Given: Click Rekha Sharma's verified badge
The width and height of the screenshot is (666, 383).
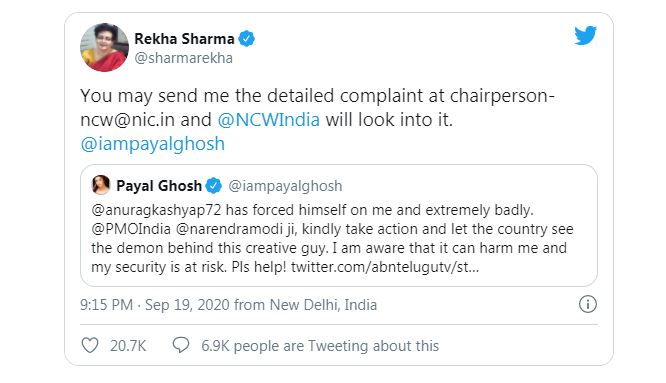Looking at the screenshot, I should [246, 39].
